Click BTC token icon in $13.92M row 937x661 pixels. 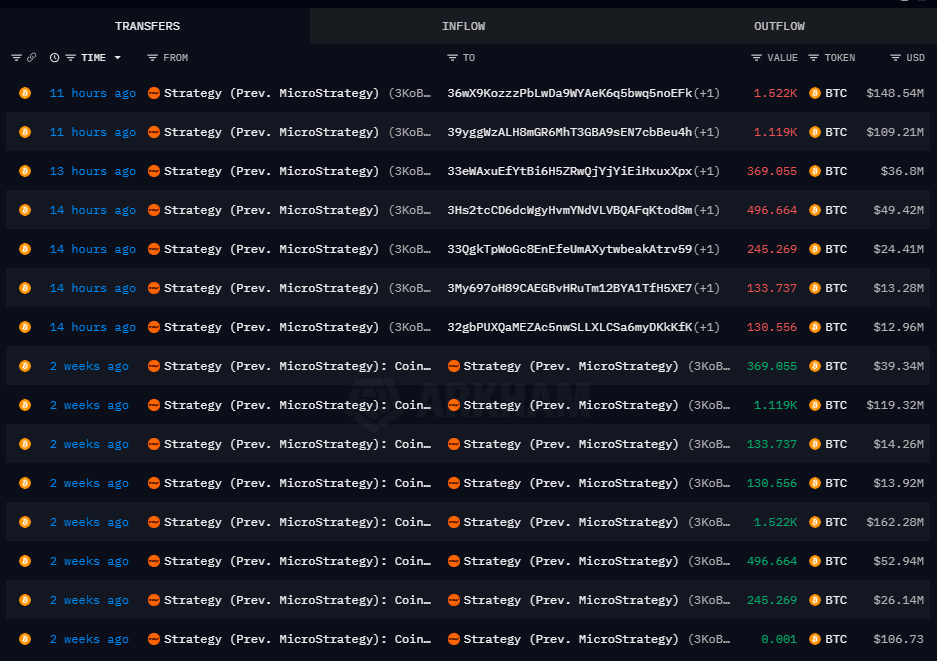(x=814, y=483)
